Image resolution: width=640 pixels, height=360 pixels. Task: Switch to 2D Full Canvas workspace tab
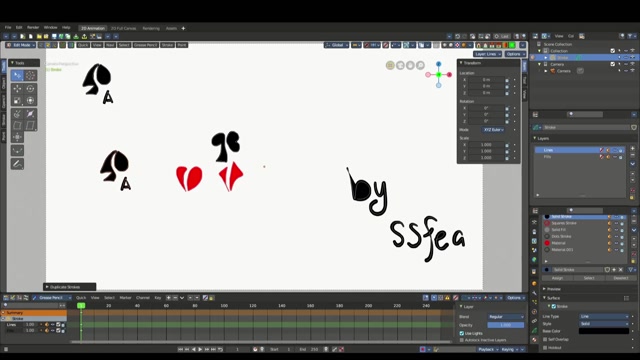pyautogui.click(x=123, y=28)
